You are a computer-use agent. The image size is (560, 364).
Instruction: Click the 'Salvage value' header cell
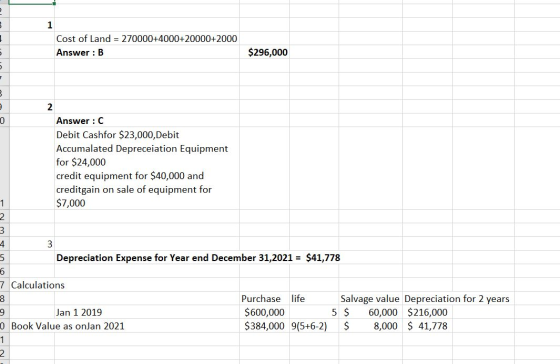[370, 299]
